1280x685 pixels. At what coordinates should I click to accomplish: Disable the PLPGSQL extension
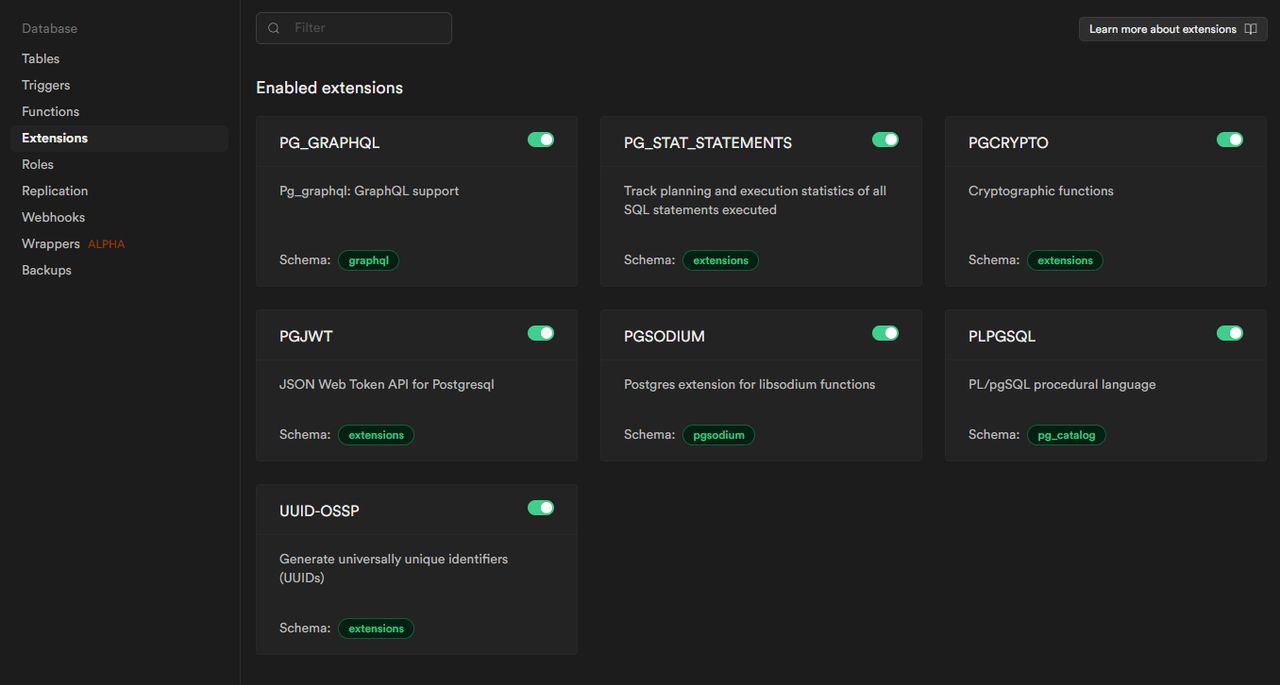click(1230, 333)
